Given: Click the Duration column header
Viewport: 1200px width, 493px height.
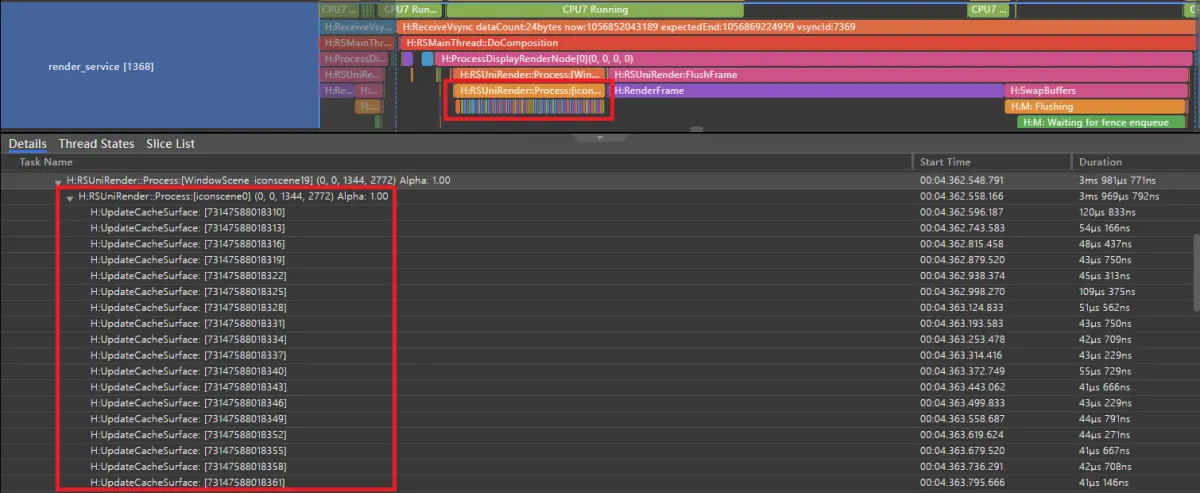Looking at the screenshot, I should click(1100, 161).
